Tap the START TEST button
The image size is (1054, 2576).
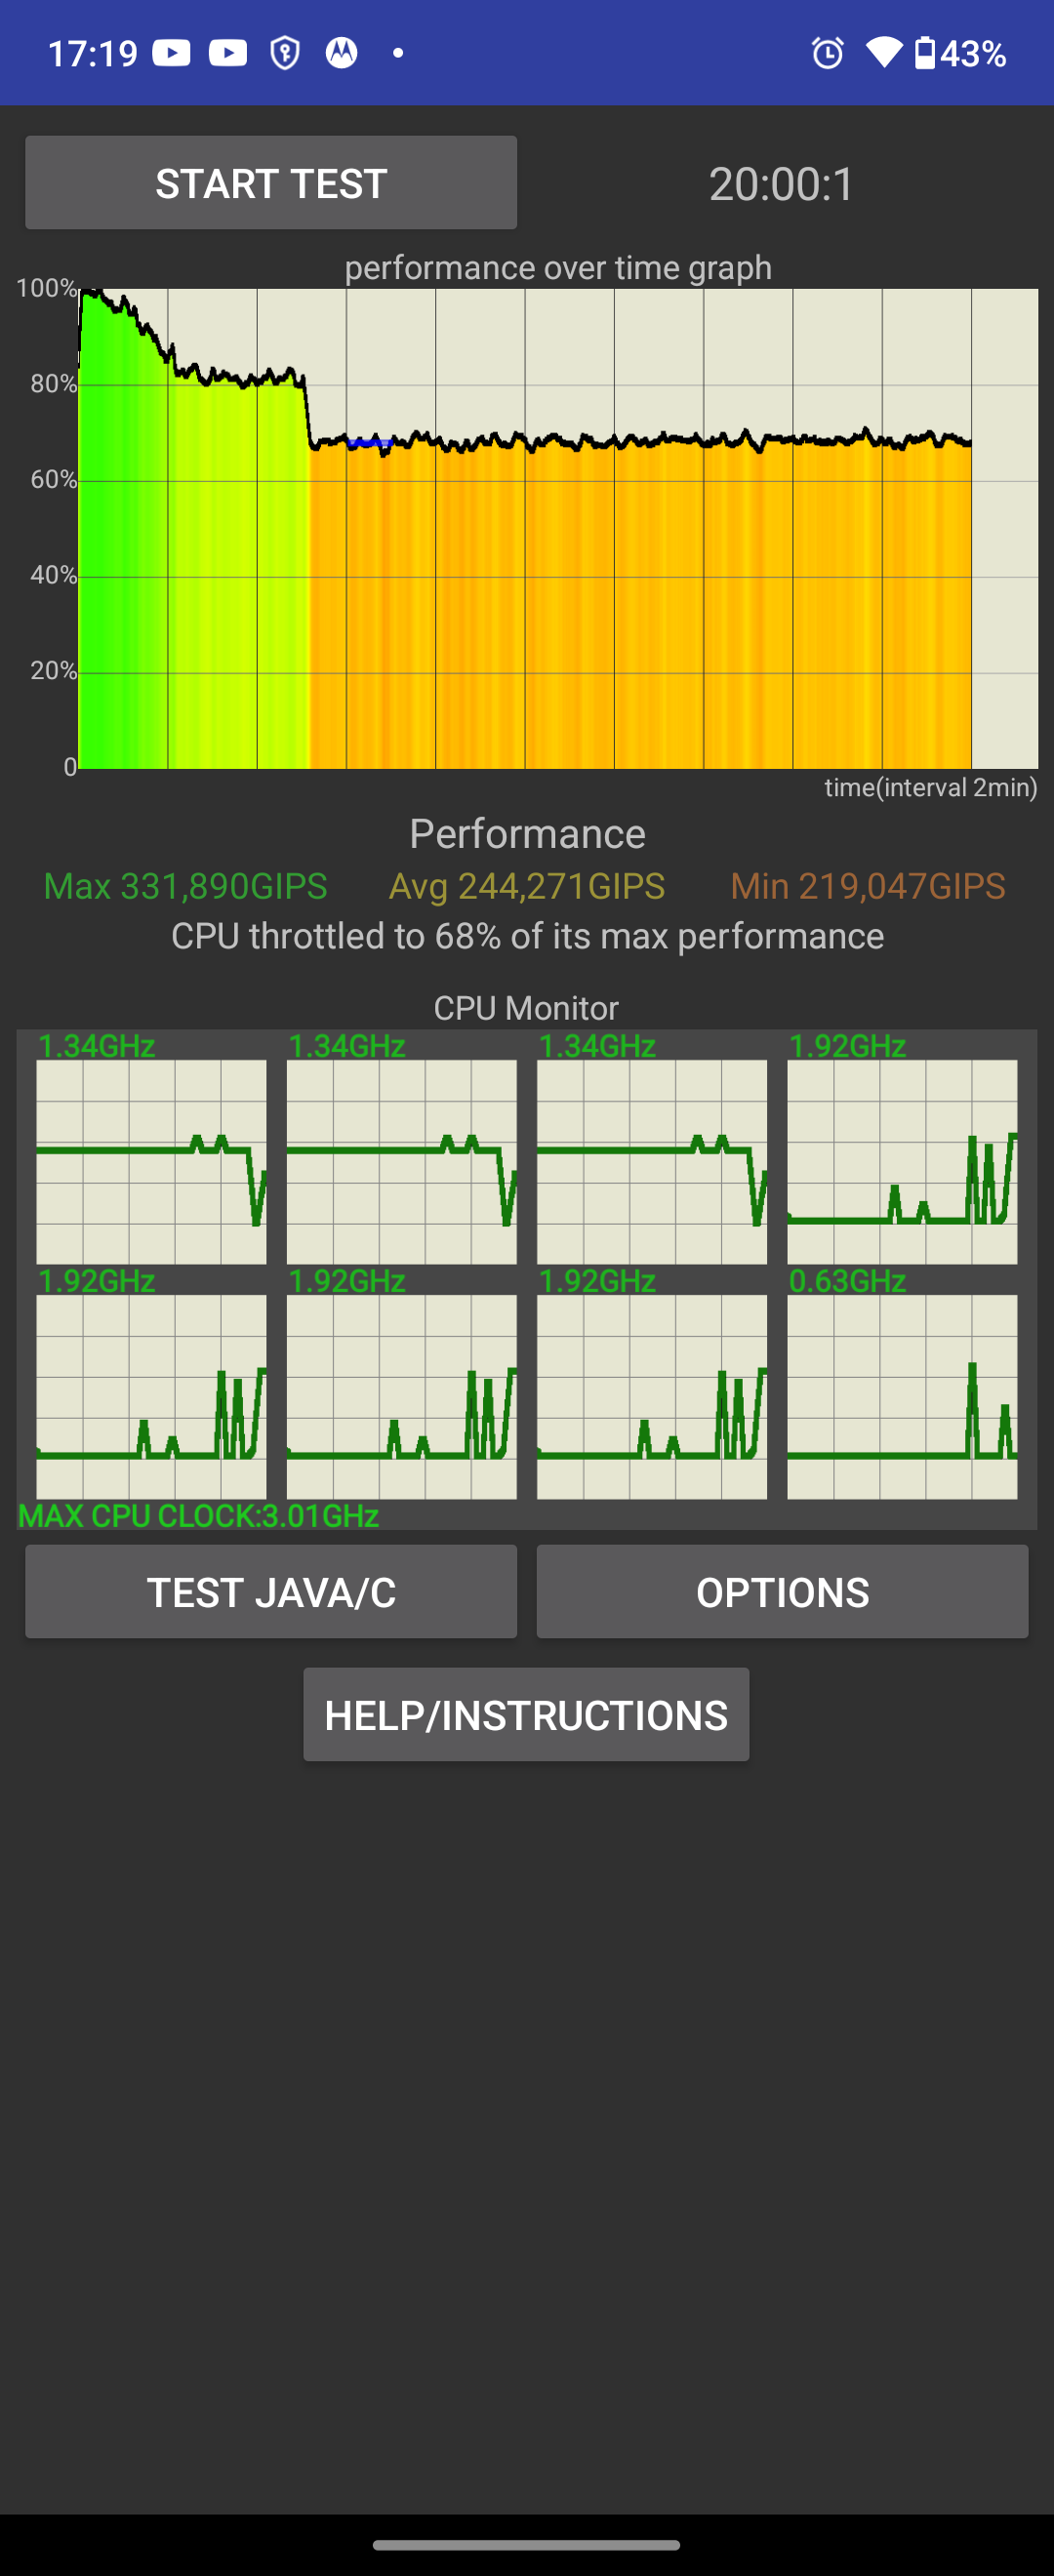(271, 183)
